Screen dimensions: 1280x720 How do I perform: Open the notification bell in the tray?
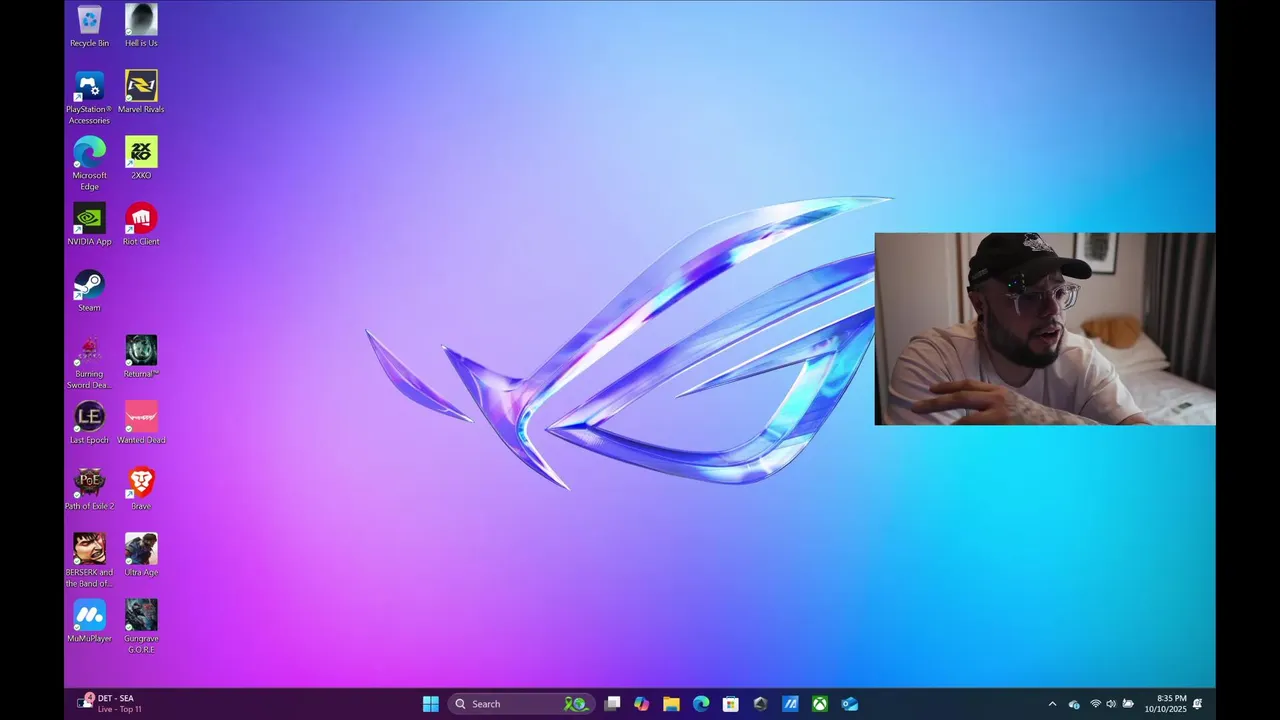pyautogui.click(x=1197, y=704)
